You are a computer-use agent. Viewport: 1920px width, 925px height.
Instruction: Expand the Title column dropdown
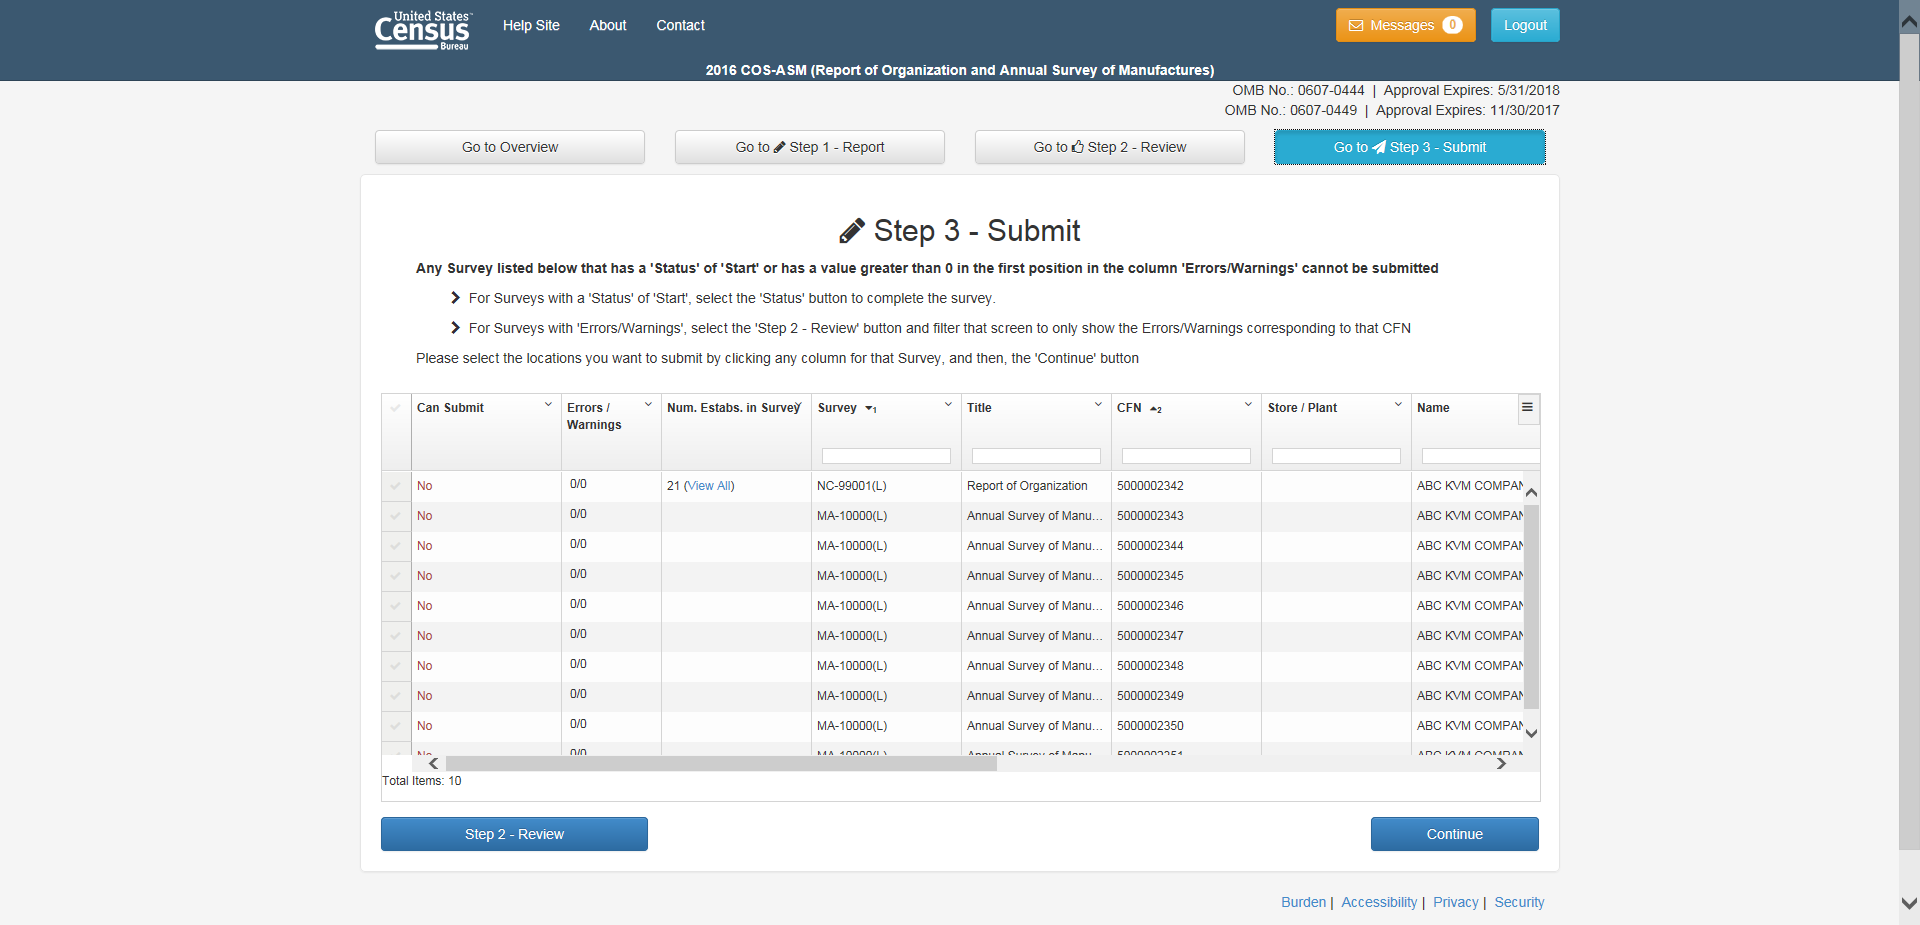1098,405
